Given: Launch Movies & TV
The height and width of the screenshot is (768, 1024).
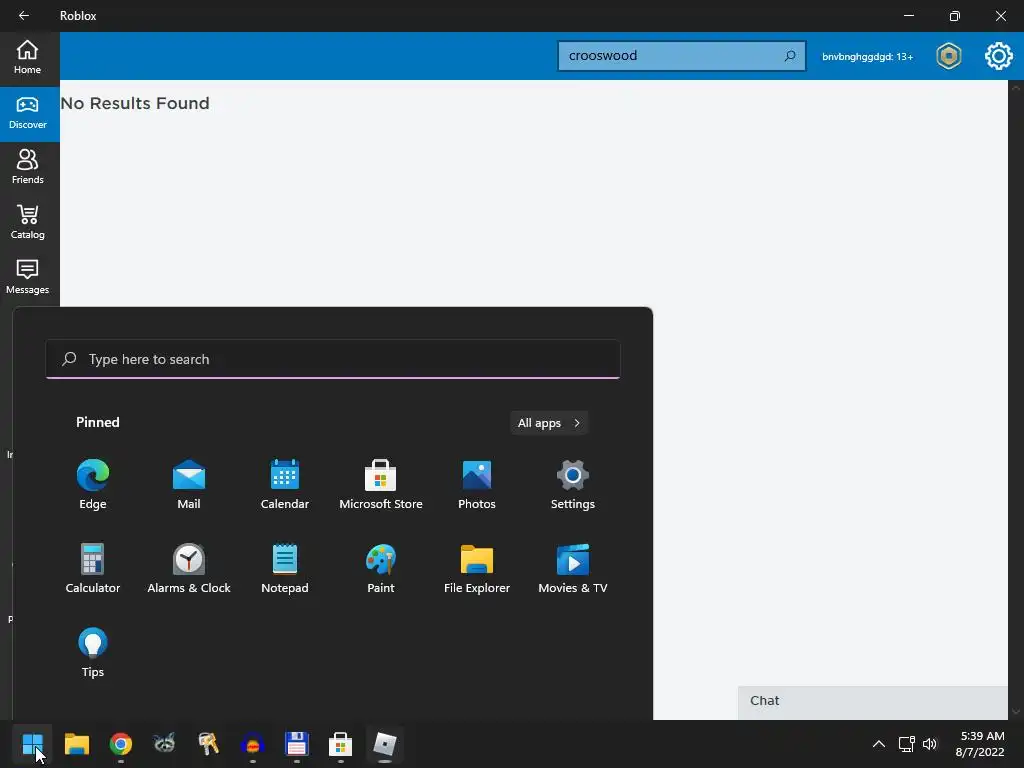Looking at the screenshot, I should pos(573,568).
